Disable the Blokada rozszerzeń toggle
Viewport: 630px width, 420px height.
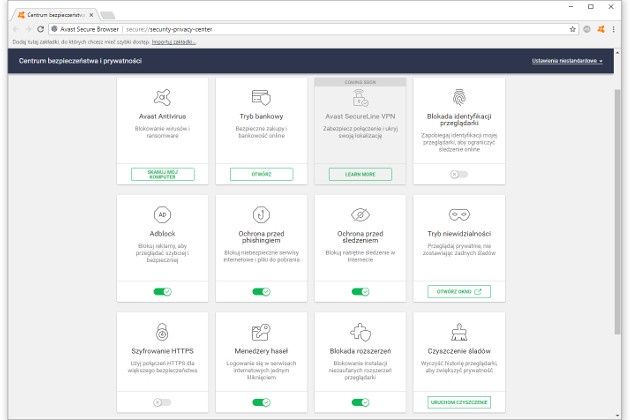coord(360,402)
